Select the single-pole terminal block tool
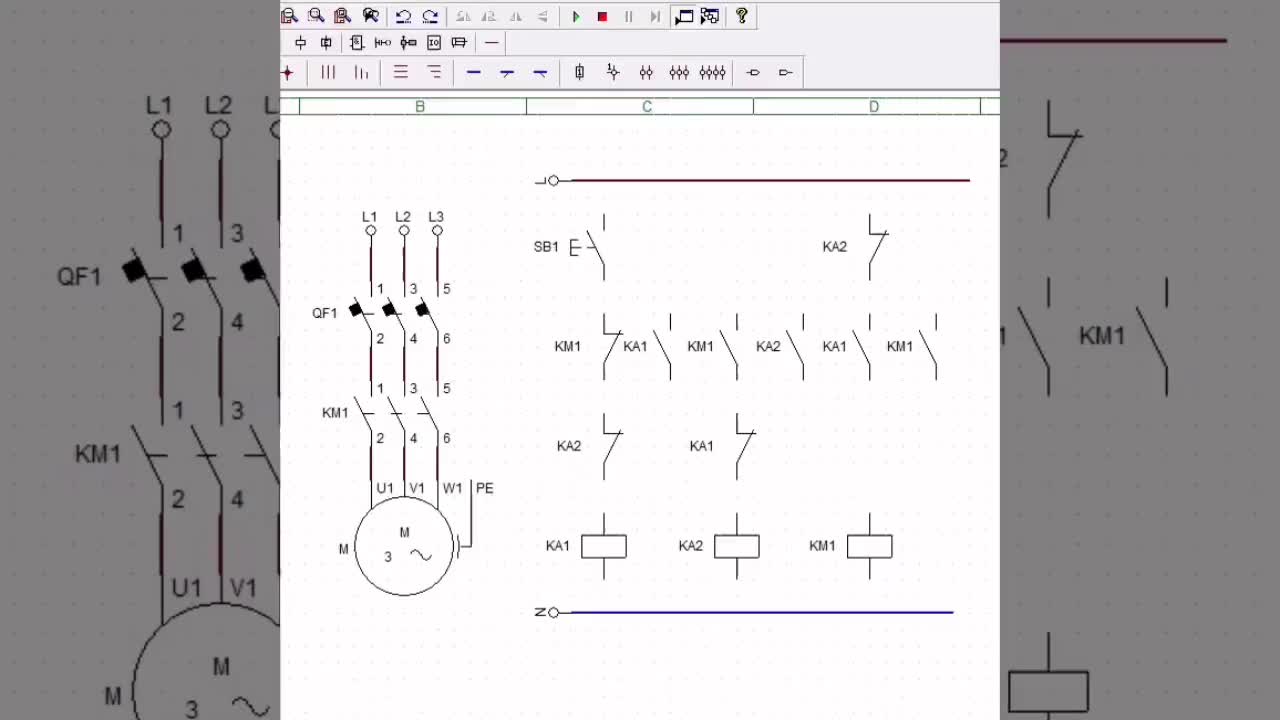 (x=579, y=72)
